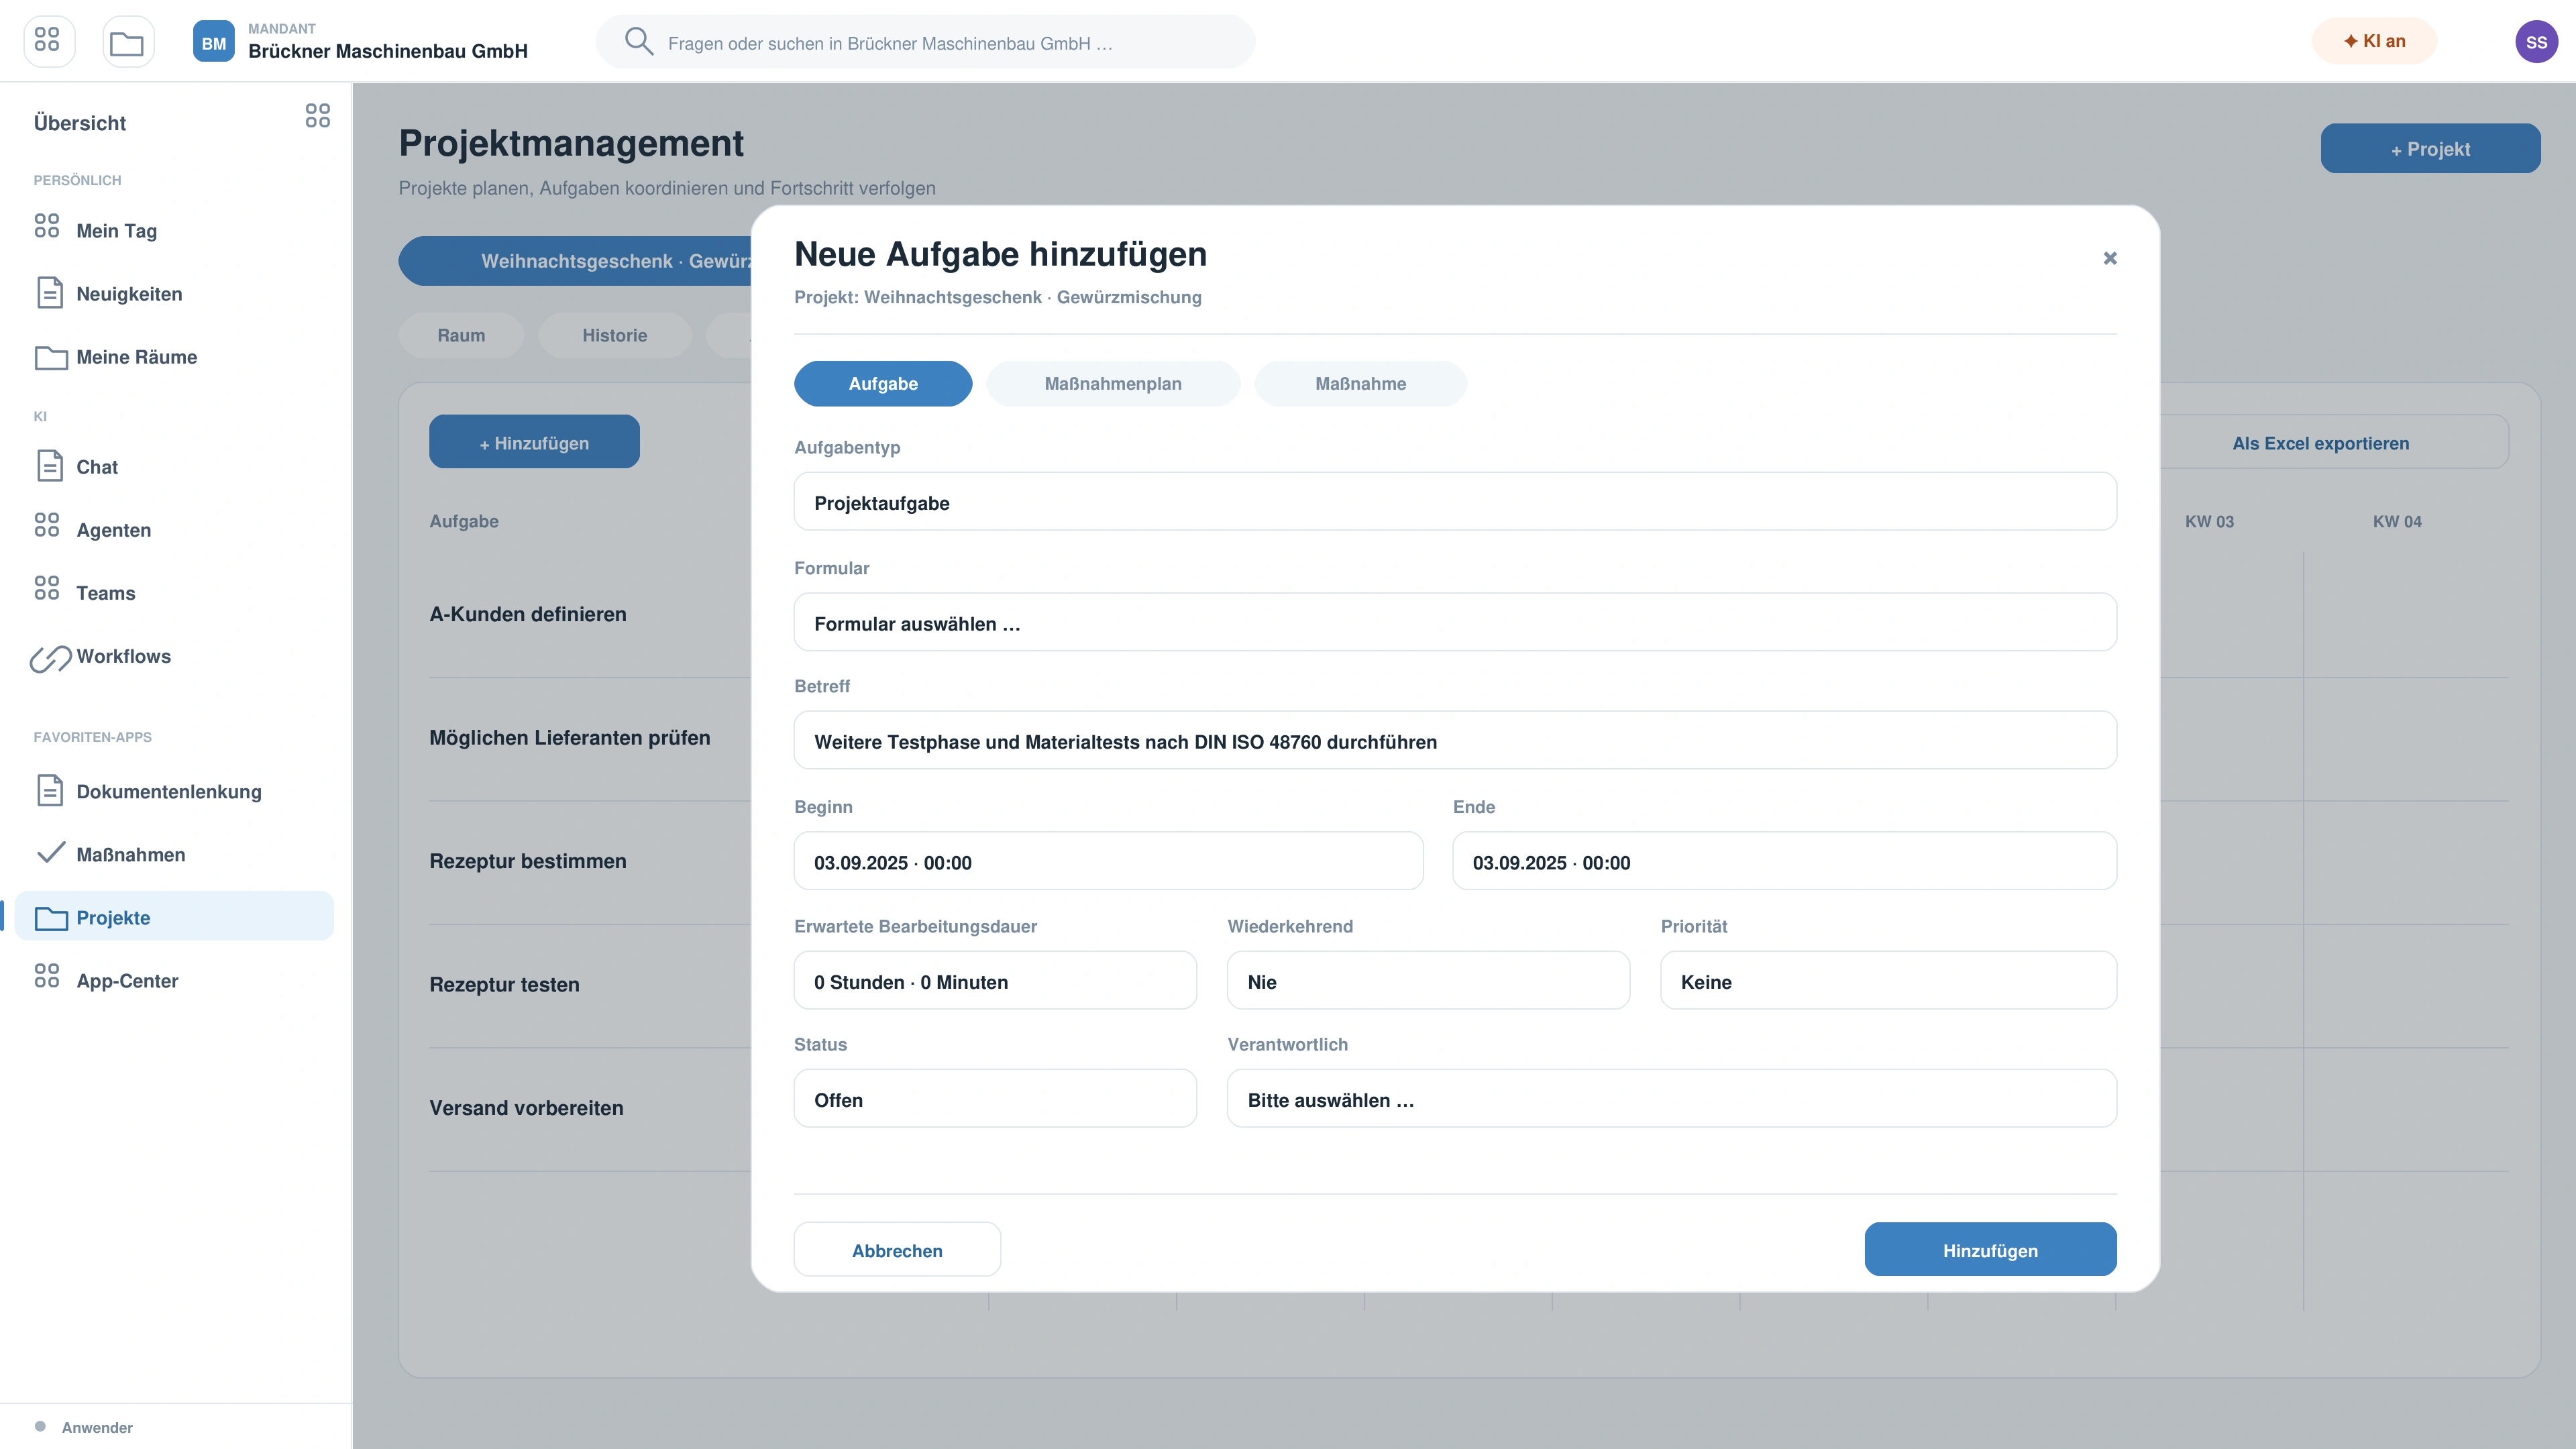This screenshot has width=2576, height=1449.
Task: Open the Verantwortlich Bitte auswählen dropdown
Action: (1672, 1098)
